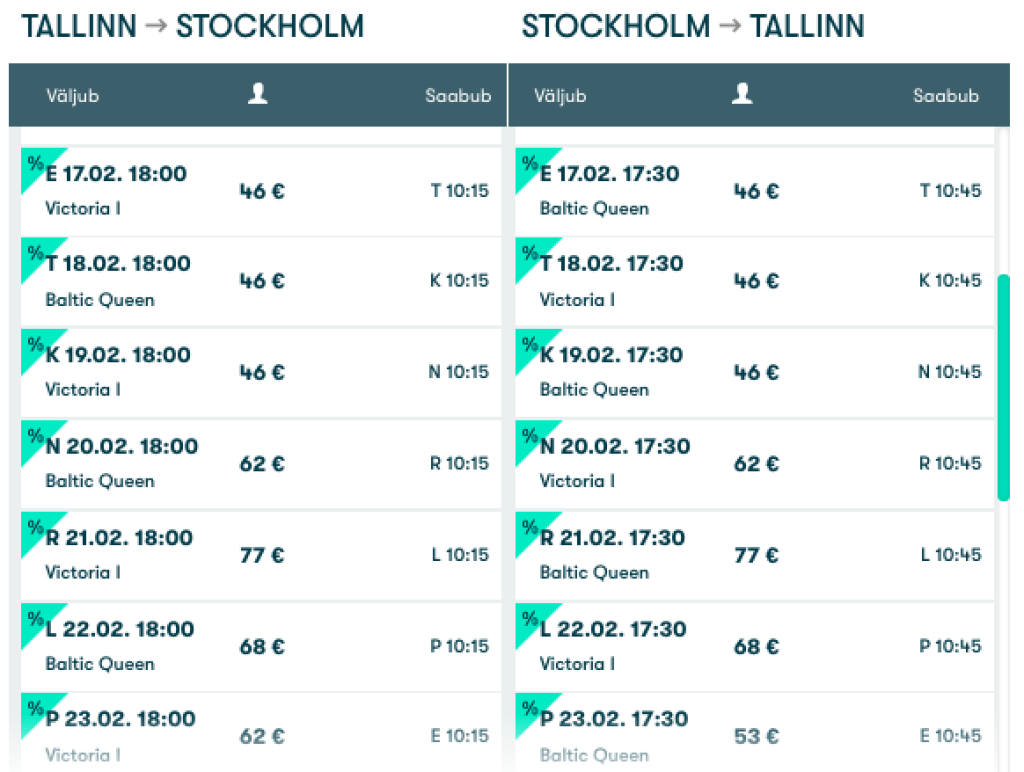Click passenger icon in Stockholm–Tallinn header
This screenshot has height=772, width=1024.
pos(741,94)
